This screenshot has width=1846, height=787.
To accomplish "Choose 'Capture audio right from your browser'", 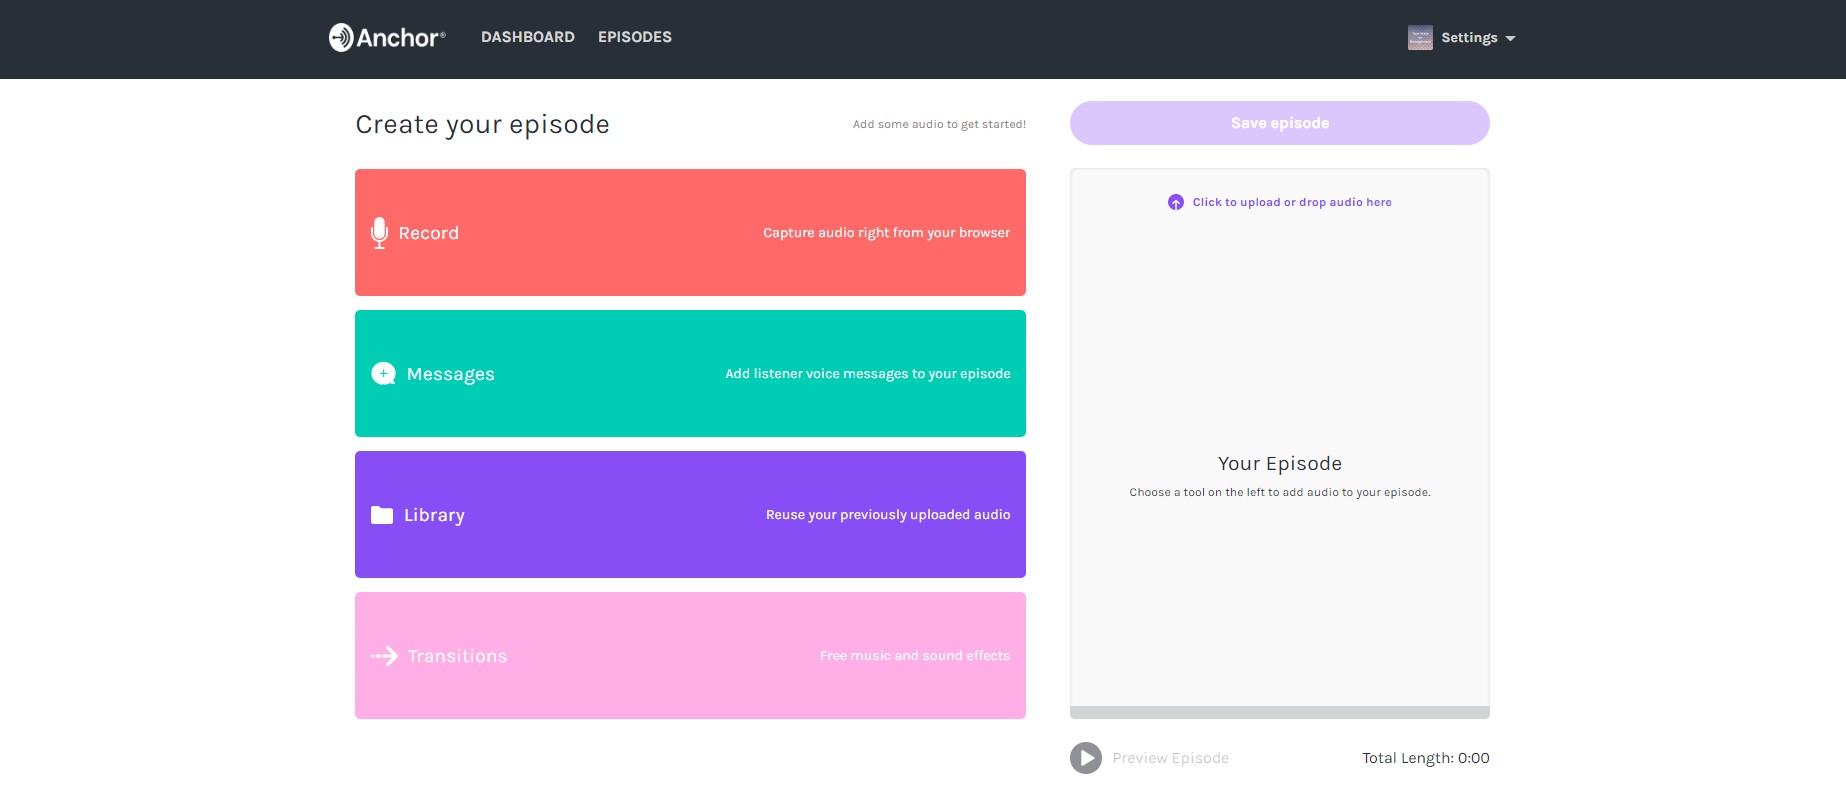I will tap(886, 233).
